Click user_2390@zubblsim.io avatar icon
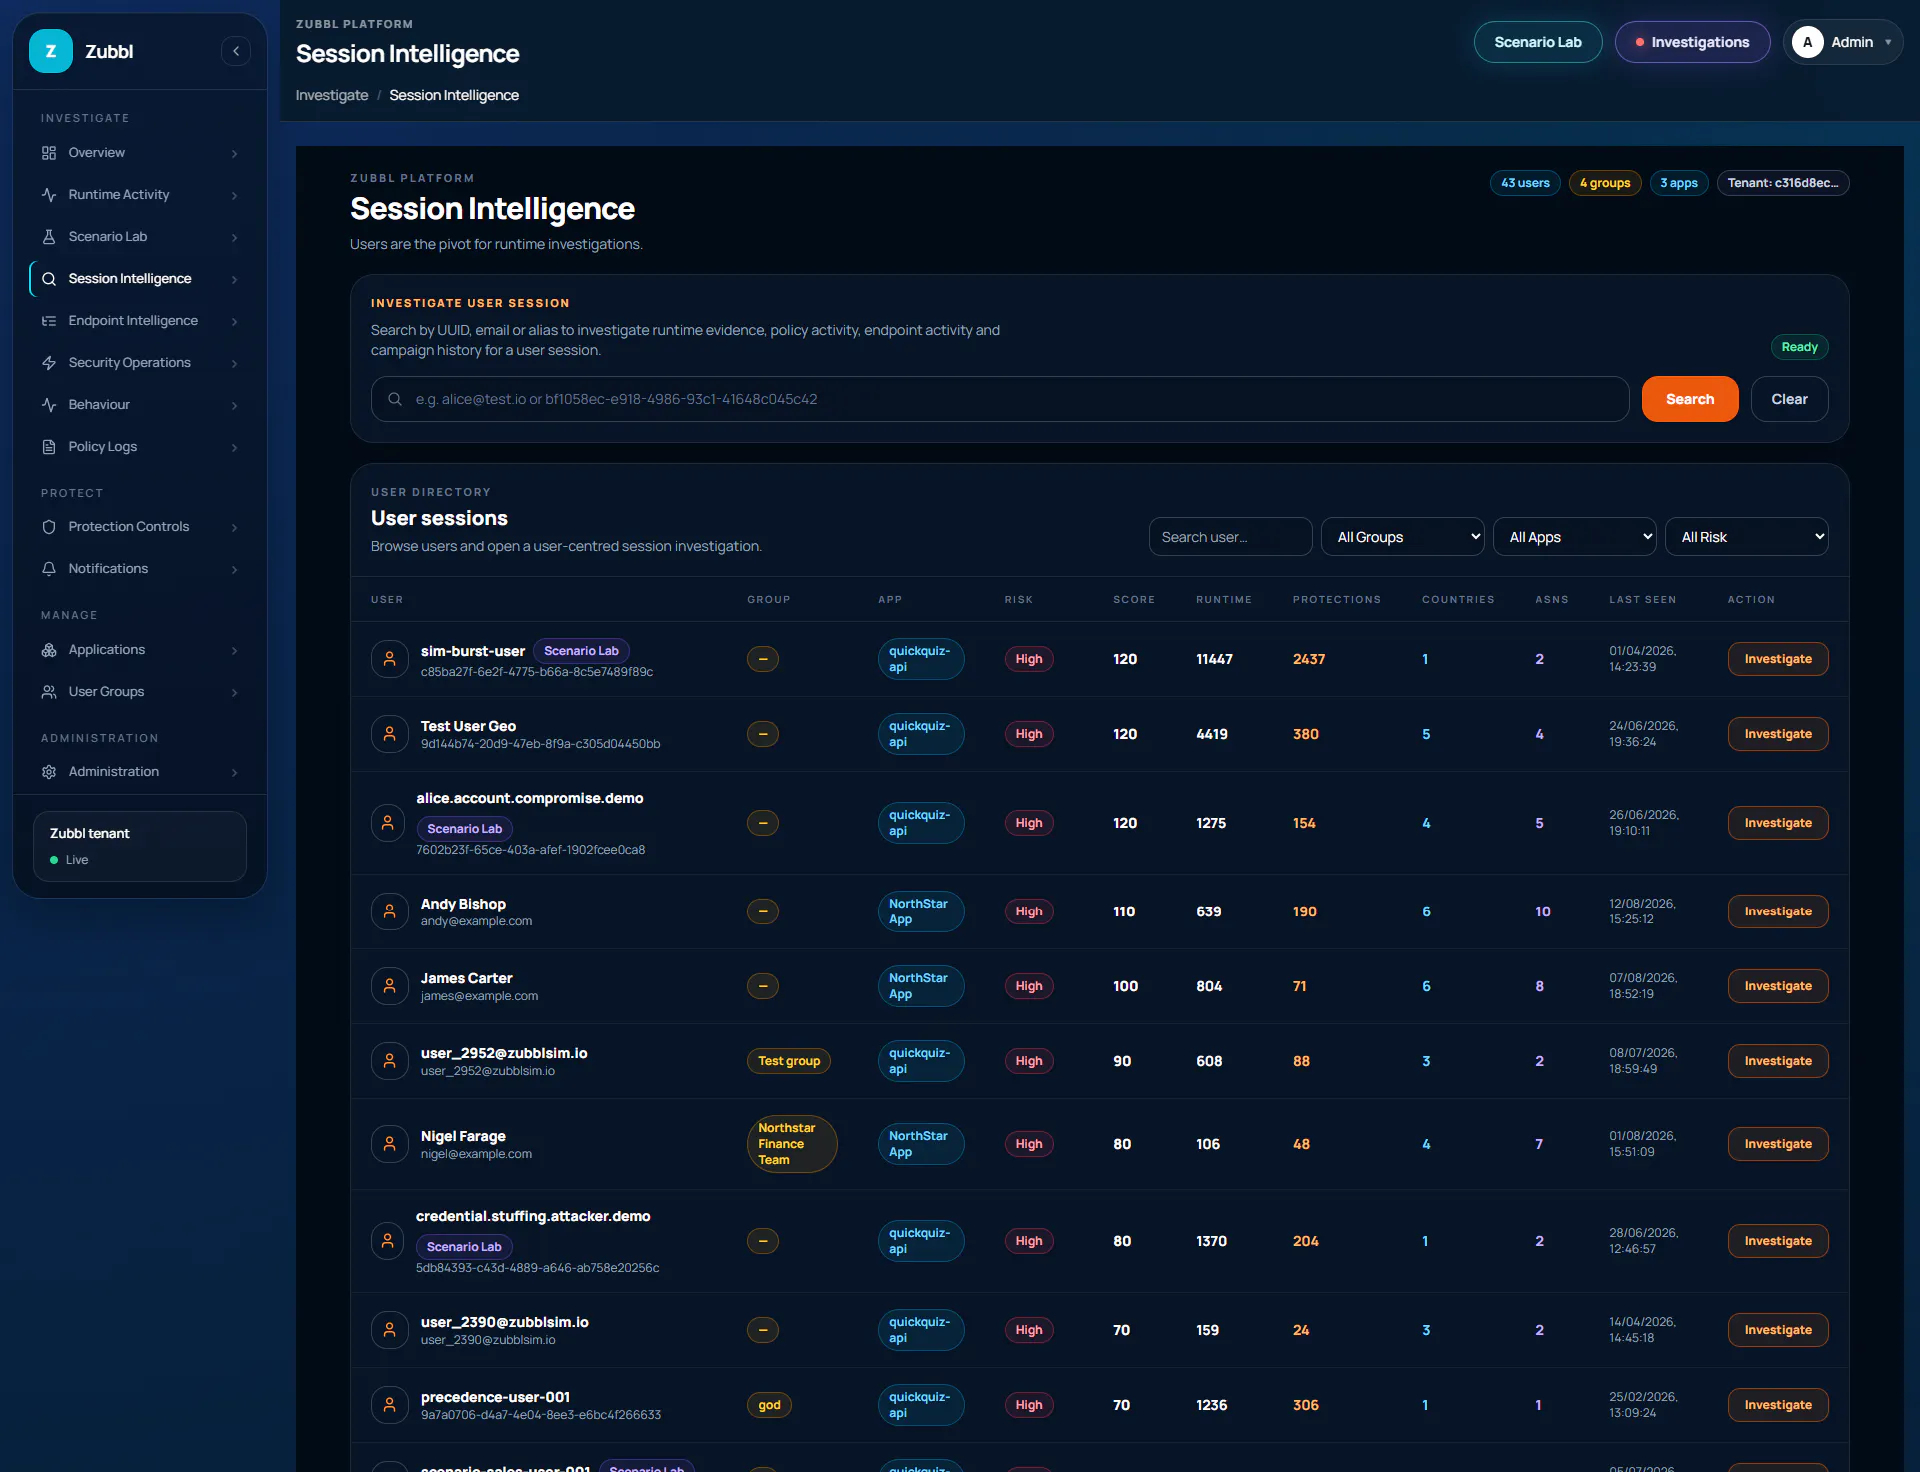The height and width of the screenshot is (1472, 1920). click(390, 1330)
